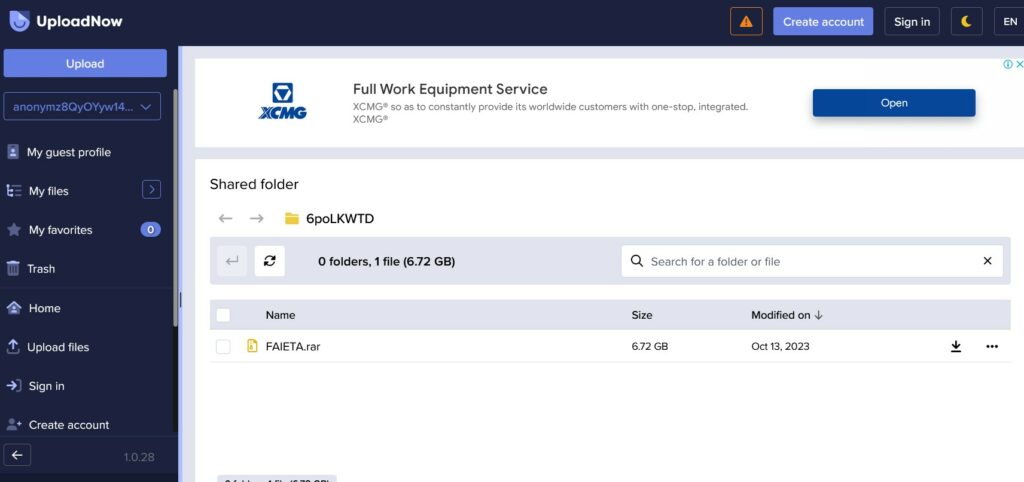Go to My favorites in sidebar
1024x482 pixels.
click(x=60, y=230)
